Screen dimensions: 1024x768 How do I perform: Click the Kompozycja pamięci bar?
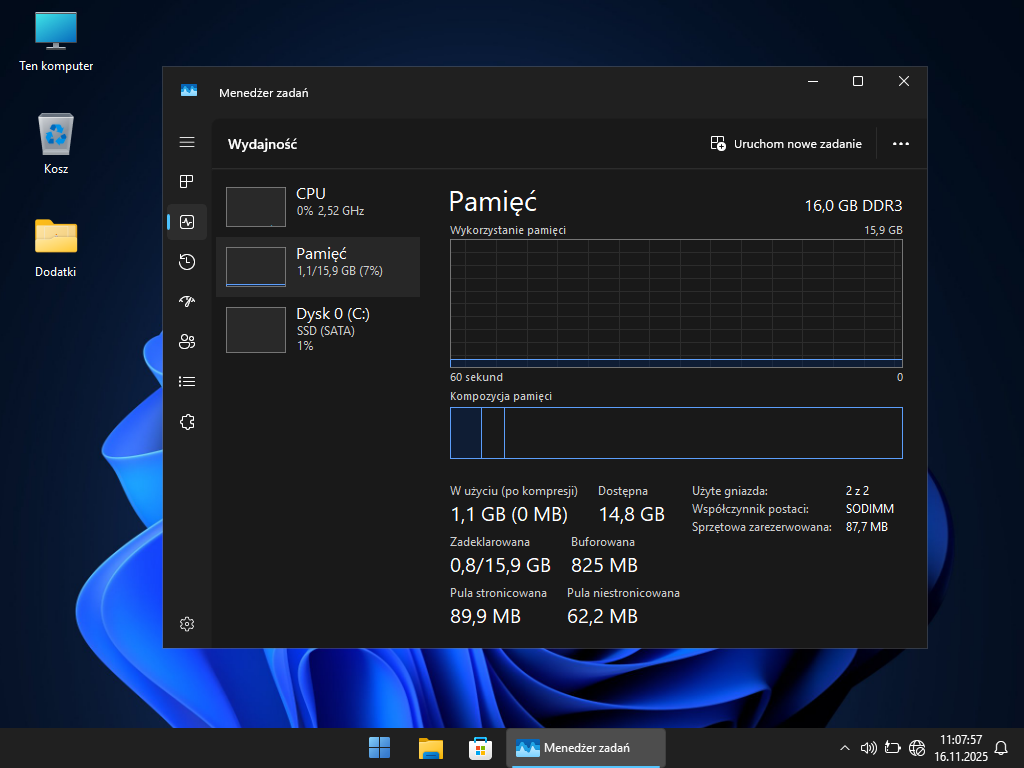click(x=676, y=433)
